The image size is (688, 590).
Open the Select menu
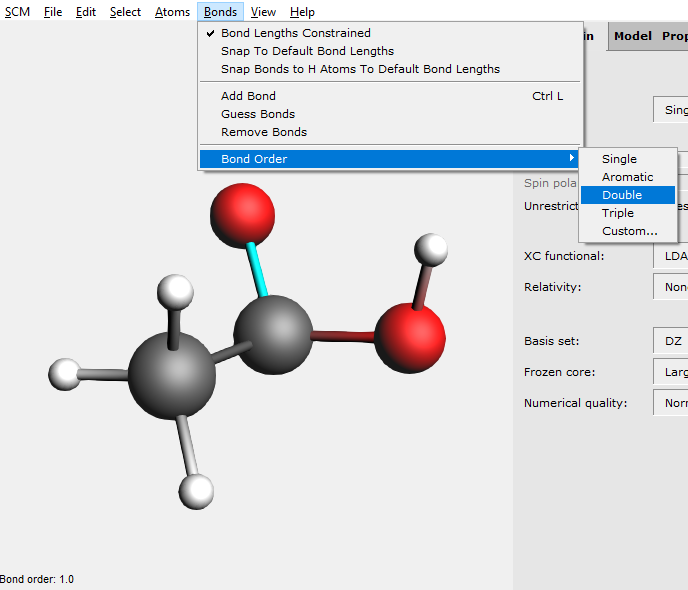[125, 12]
